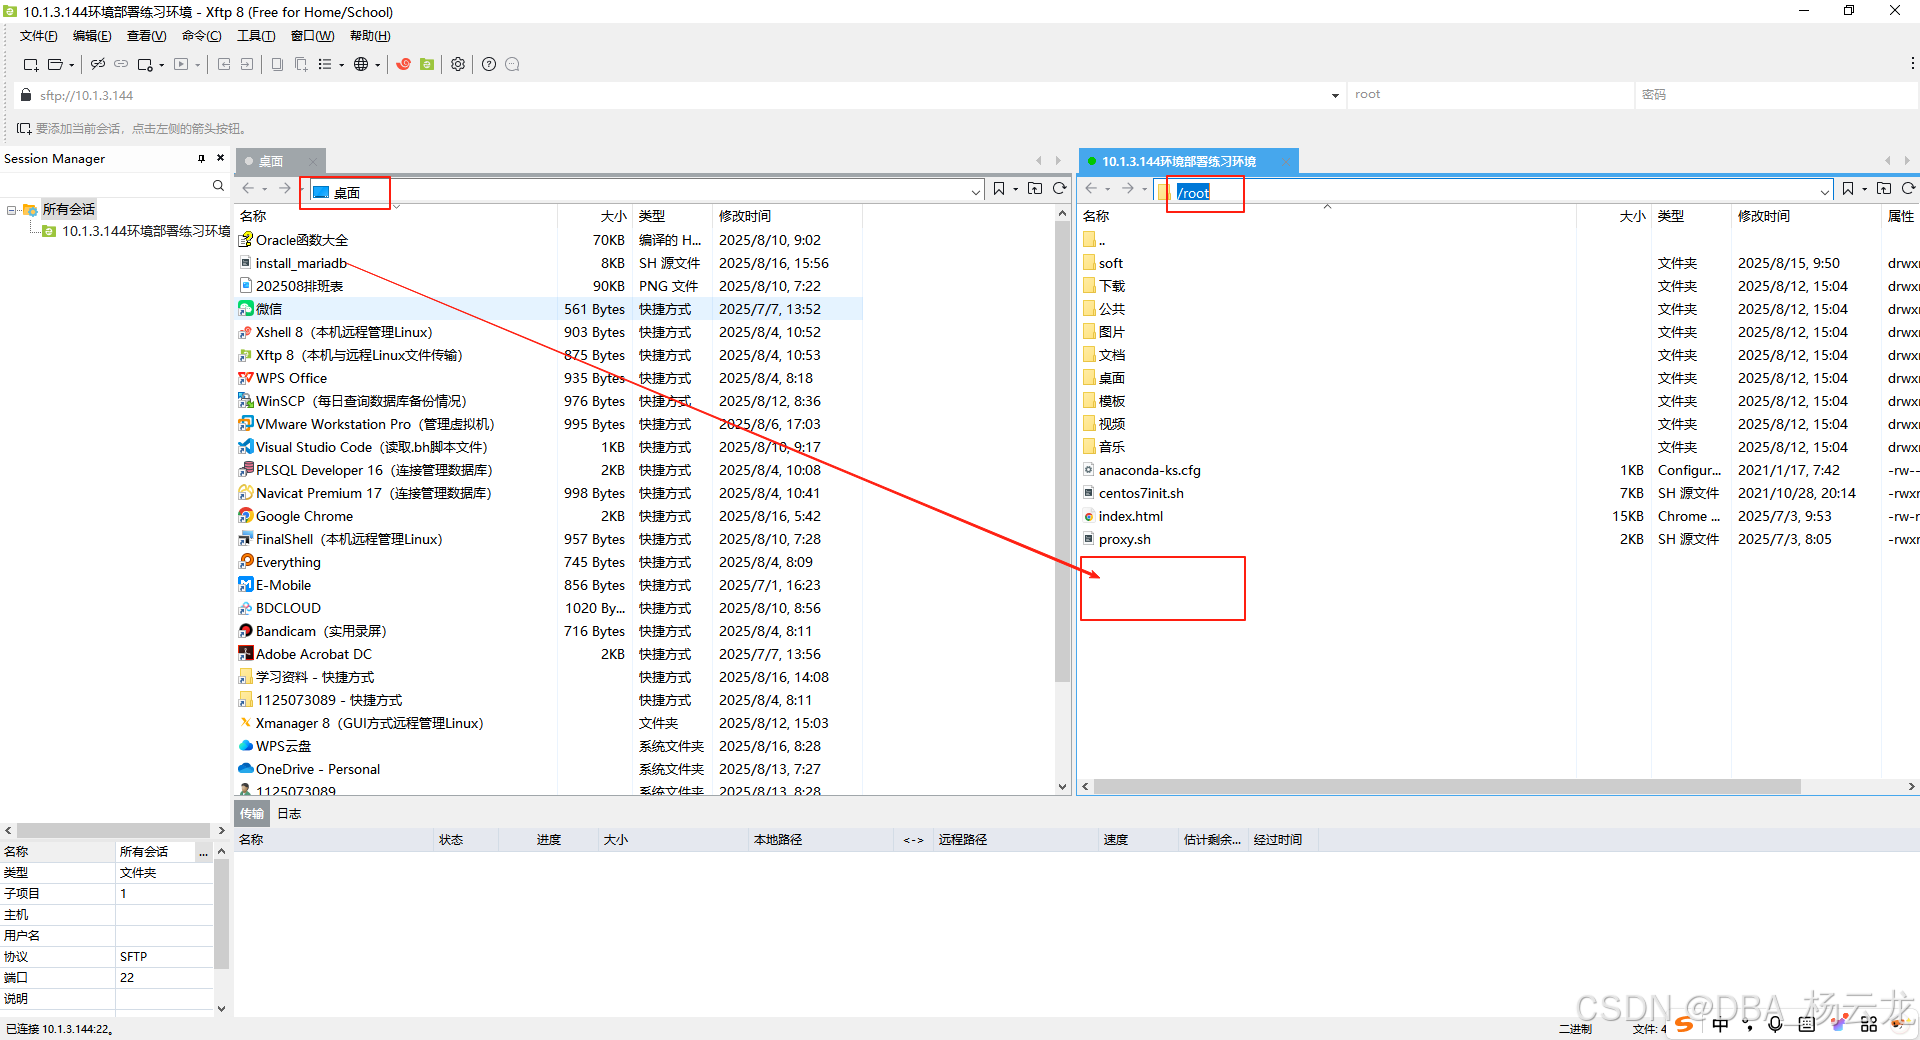Close the Session Manager panel
The image size is (1920, 1040).
(x=221, y=158)
